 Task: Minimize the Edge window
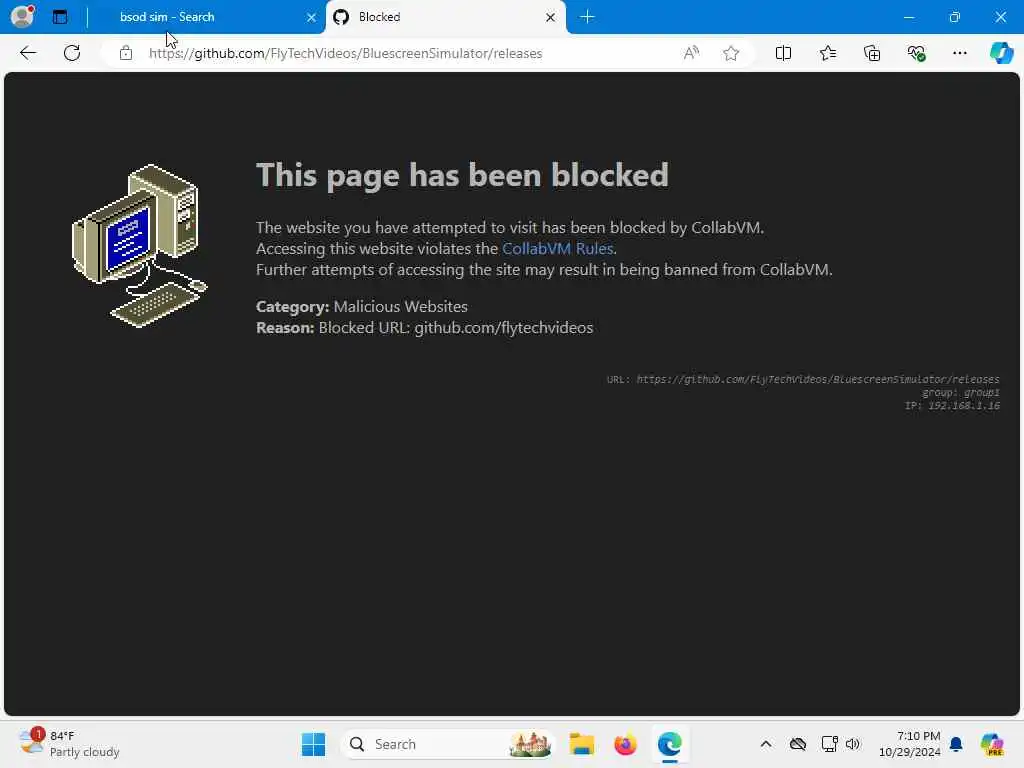pyautogui.click(x=908, y=17)
